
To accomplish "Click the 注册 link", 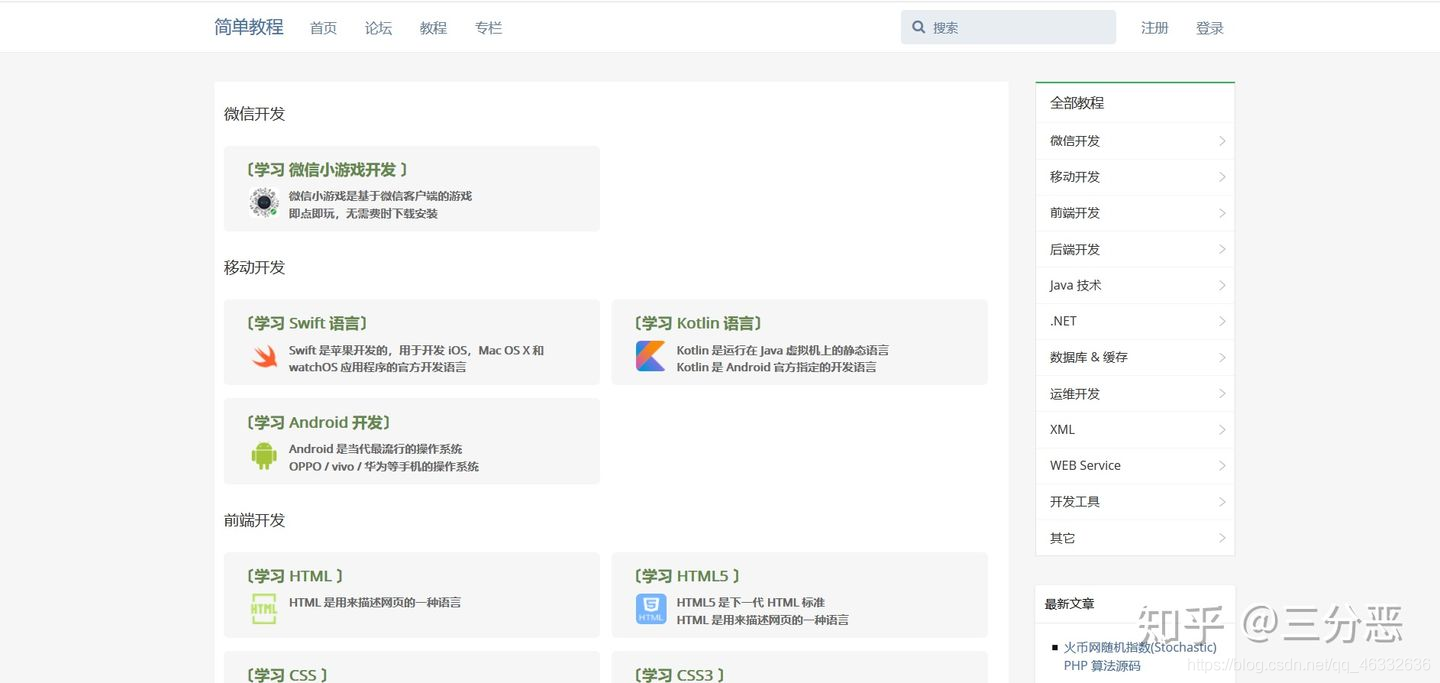I will click(x=1155, y=28).
